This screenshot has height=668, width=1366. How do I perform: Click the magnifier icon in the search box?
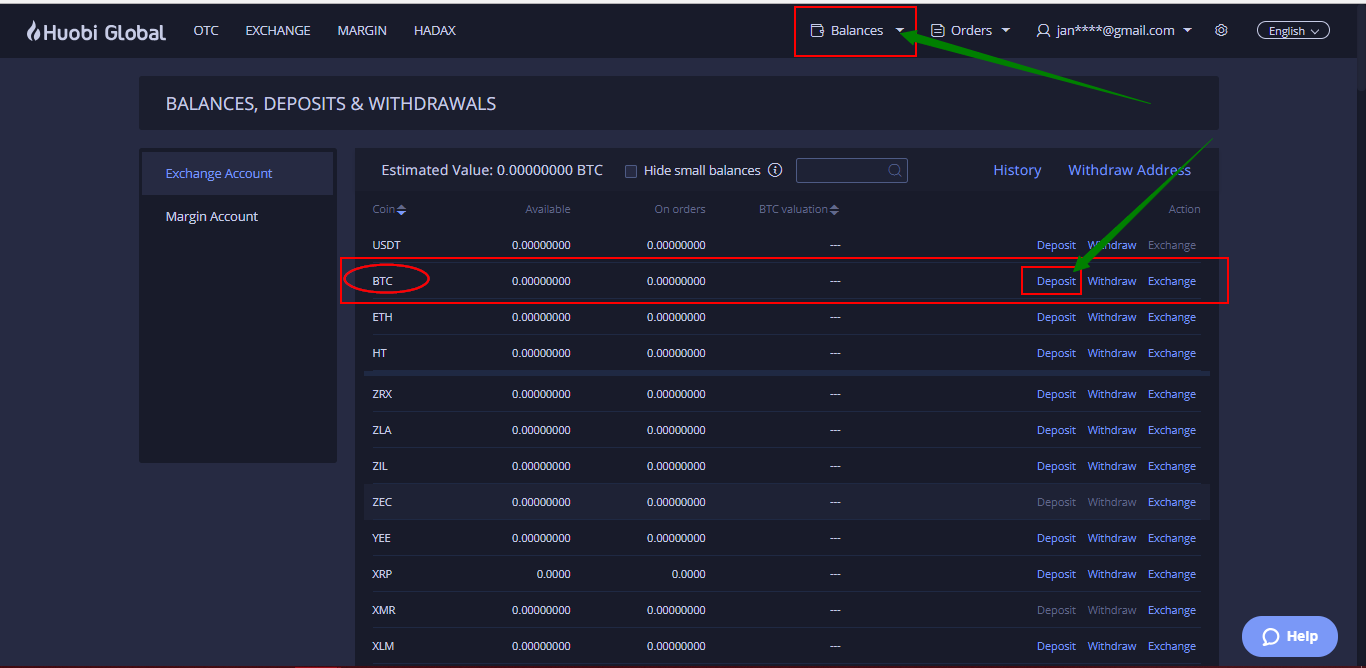[895, 170]
